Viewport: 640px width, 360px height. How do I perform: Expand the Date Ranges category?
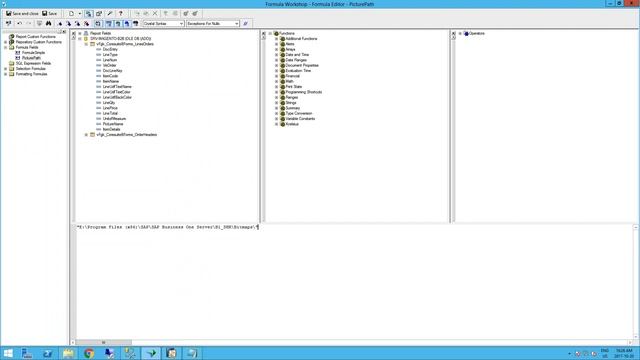tap(276, 60)
